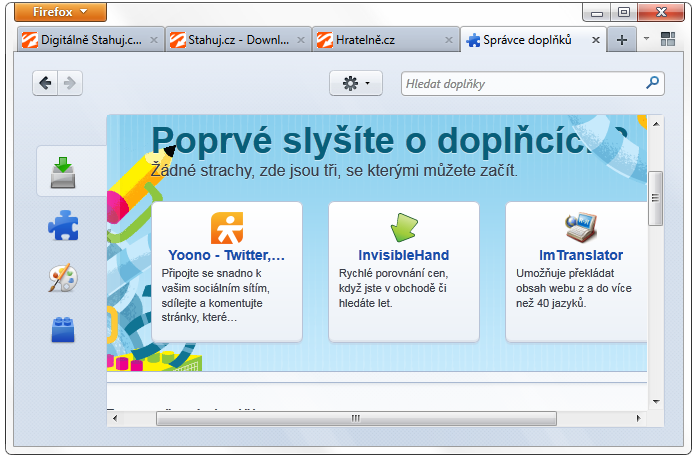The height and width of the screenshot is (456, 697).
Task: Click the vertical scrollbar down arrow
Action: point(656,401)
